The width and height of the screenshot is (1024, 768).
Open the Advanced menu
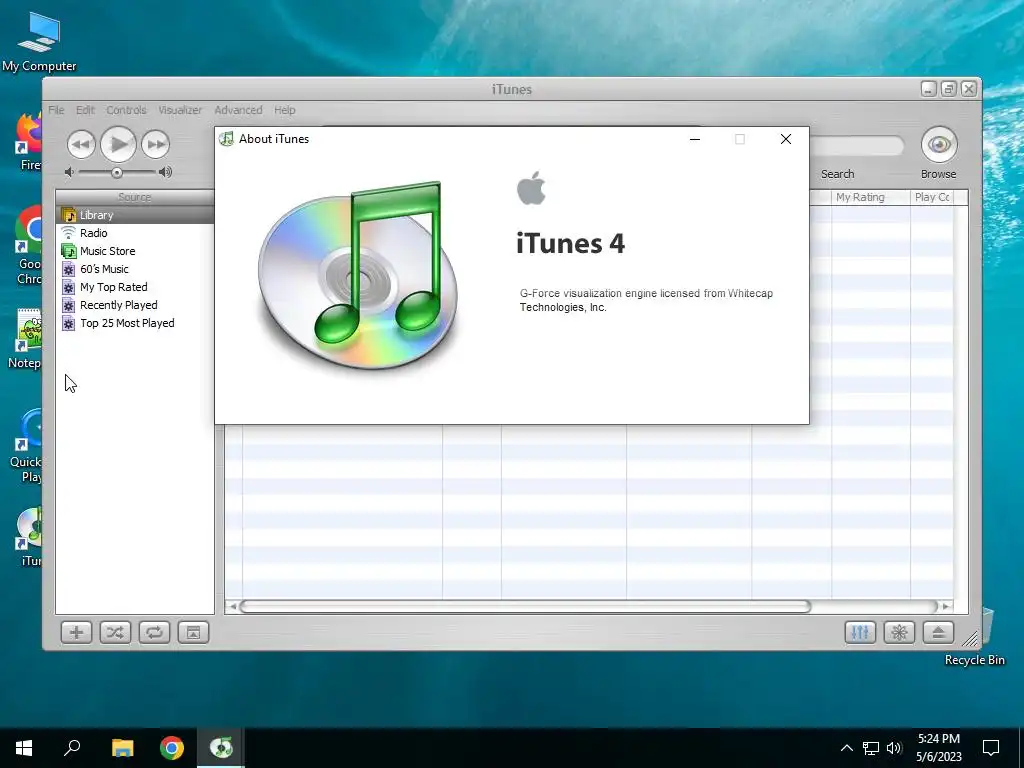click(x=238, y=110)
